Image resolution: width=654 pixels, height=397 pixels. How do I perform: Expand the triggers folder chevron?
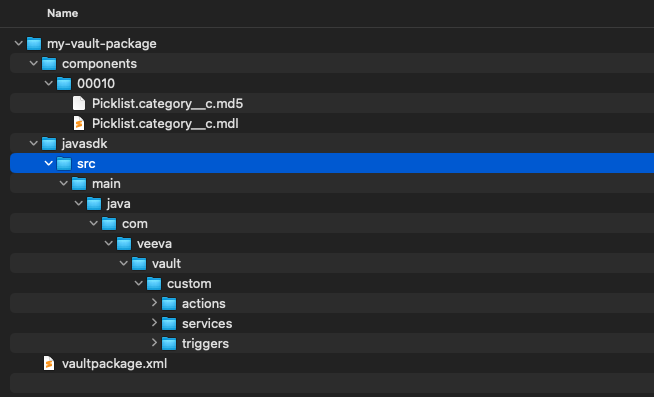point(154,343)
